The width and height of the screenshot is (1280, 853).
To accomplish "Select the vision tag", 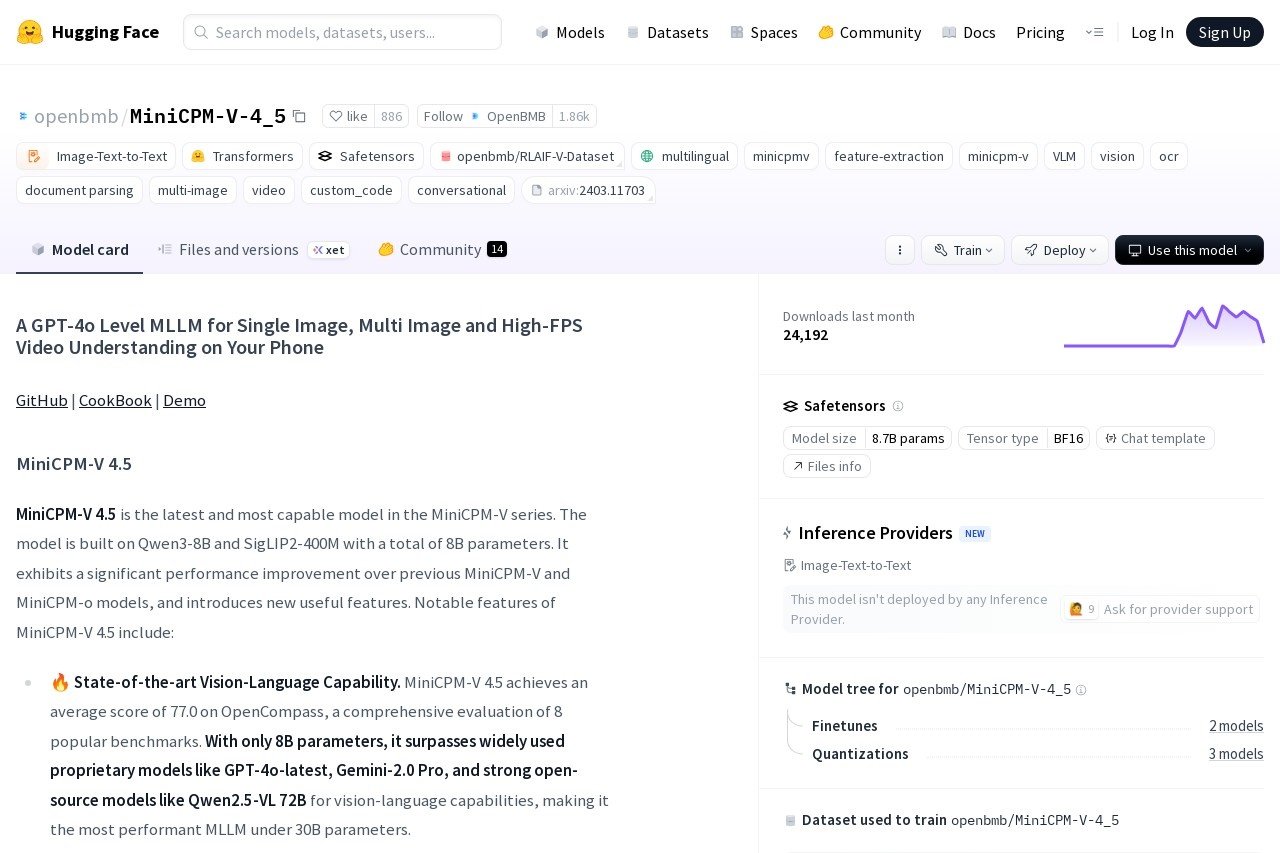I will click(x=1117, y=156).
